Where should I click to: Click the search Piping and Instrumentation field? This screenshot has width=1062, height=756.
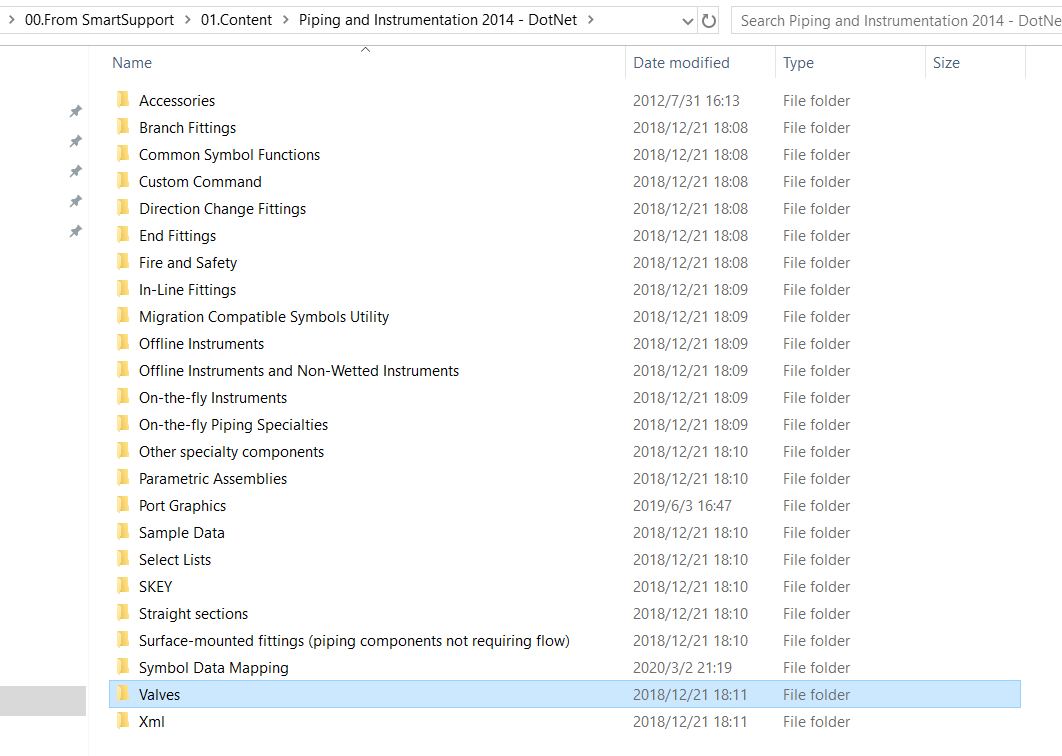tap(897, 21)
